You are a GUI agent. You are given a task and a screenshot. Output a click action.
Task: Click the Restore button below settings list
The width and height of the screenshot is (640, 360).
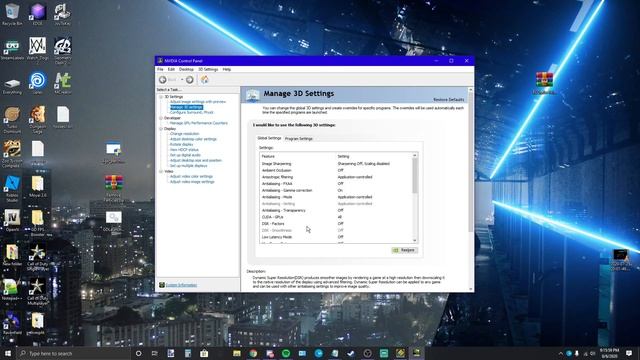404,250
